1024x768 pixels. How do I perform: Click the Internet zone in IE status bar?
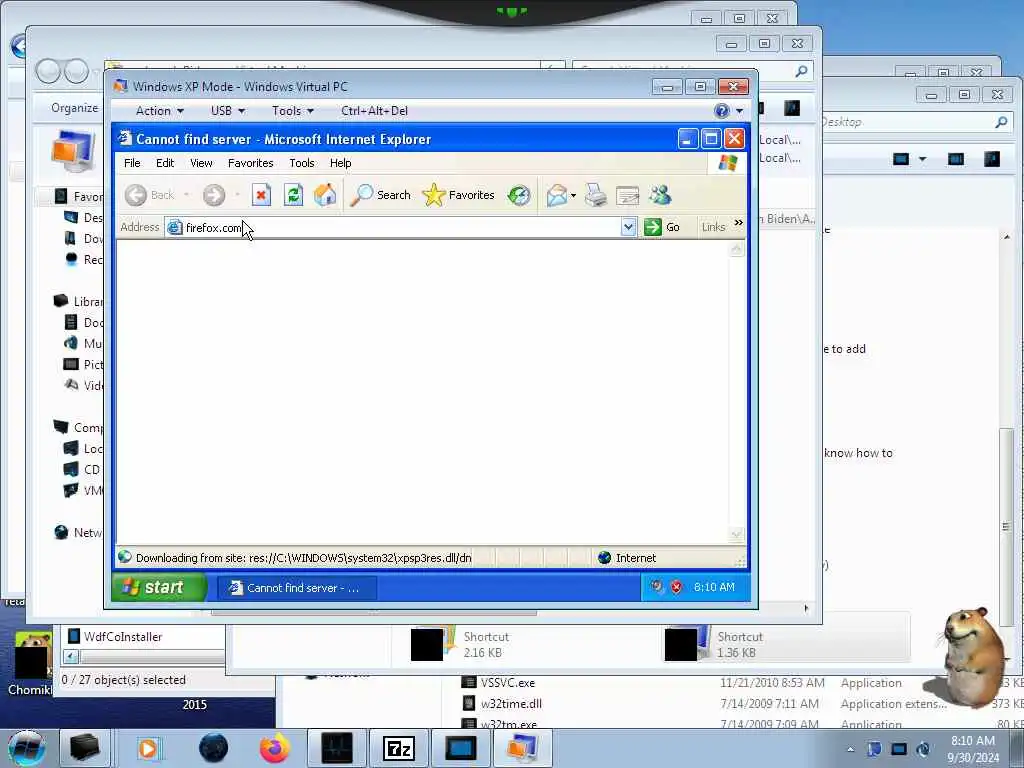627,558
